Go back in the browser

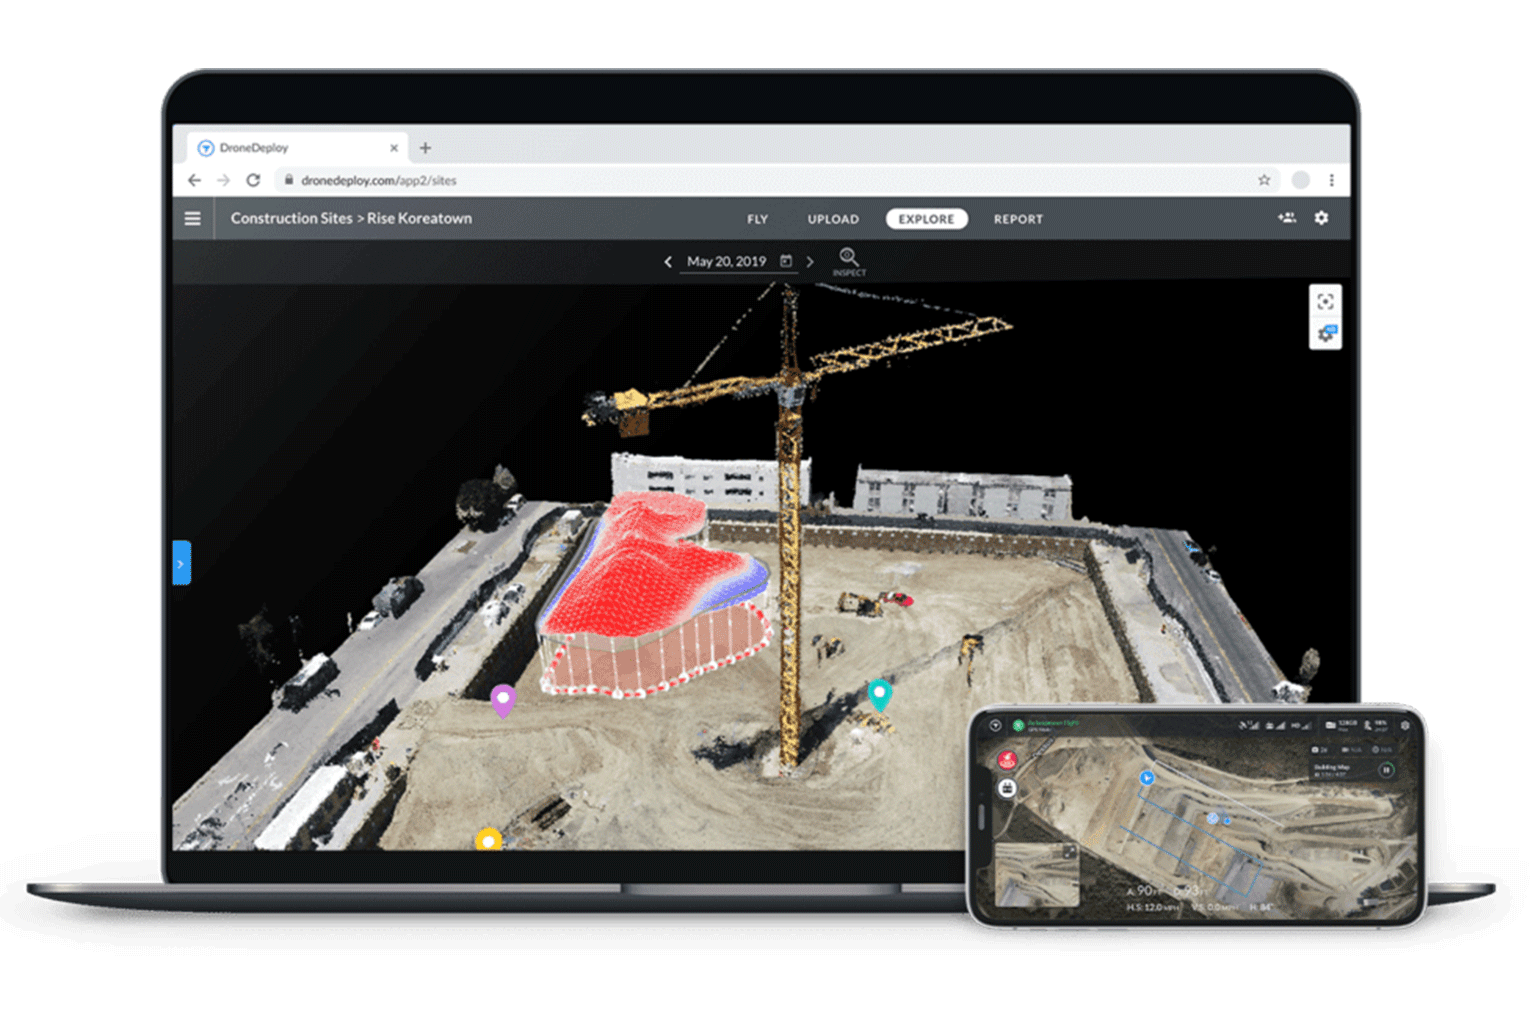[194, 180]
